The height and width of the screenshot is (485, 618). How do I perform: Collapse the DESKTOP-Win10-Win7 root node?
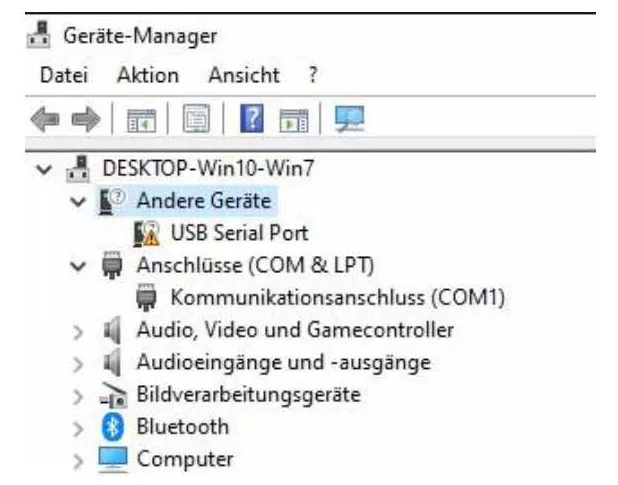coord(42,169)
